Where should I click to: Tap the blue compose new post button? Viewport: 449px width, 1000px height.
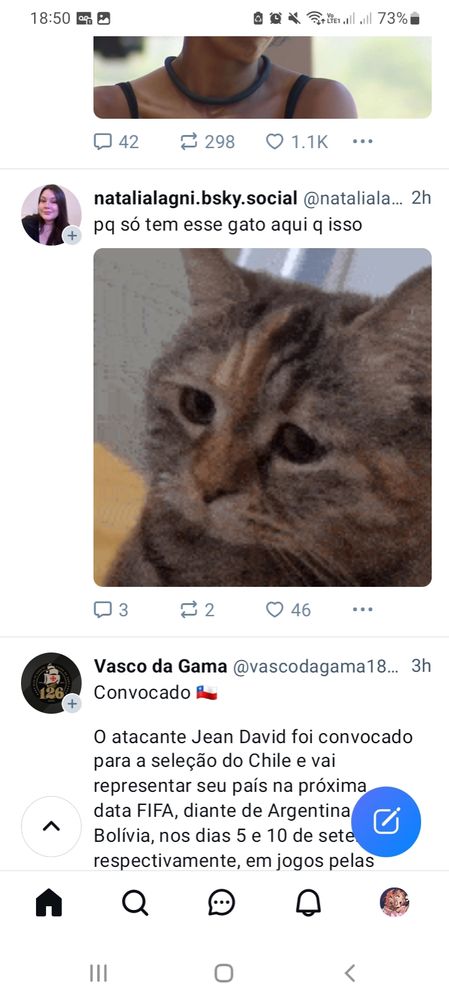point(386,821)
